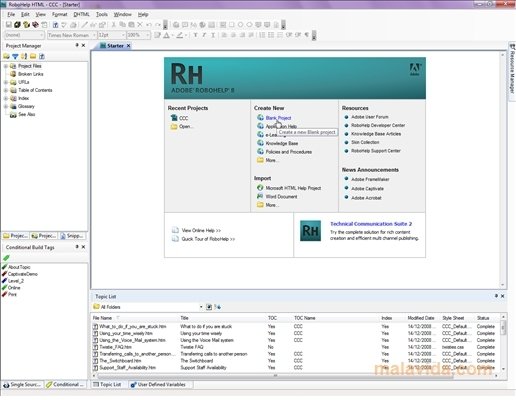516x400 pixels.
Task: Open the DHTML menu
Action: pyautogui.click(x=81, y=14)
